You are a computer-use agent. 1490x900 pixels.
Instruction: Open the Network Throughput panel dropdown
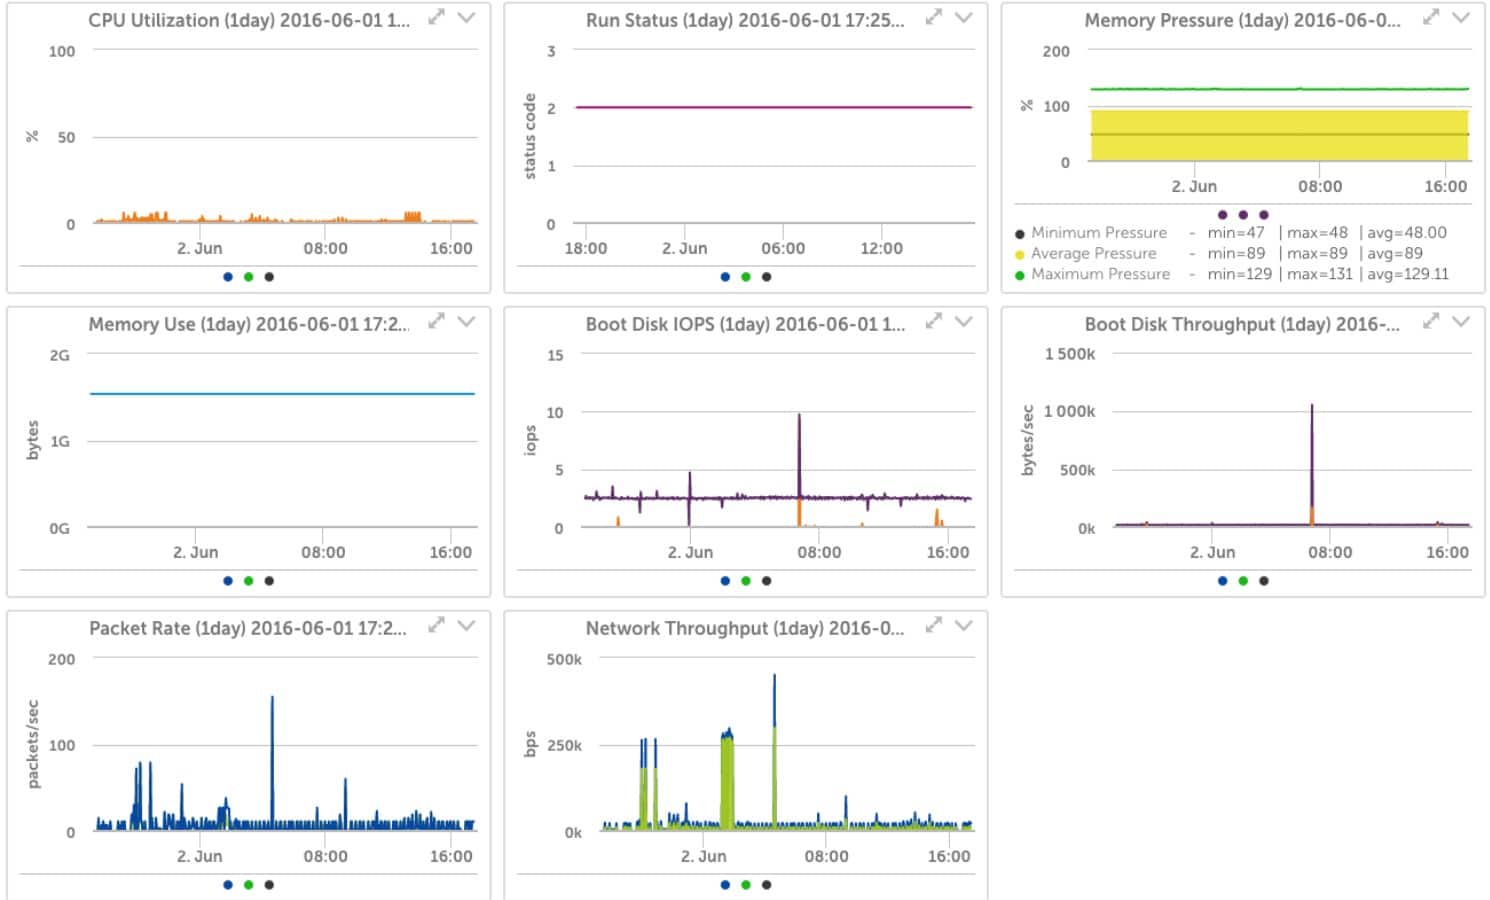click(x=963, y=627)
